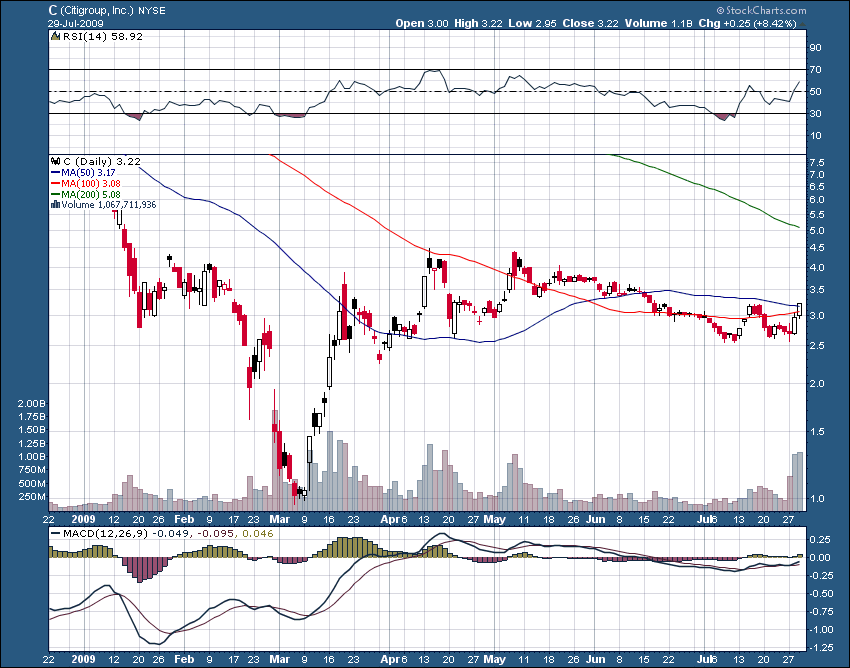
Task: Click the 10 label on the RSI axis
Action: click(x=815, y=136)
